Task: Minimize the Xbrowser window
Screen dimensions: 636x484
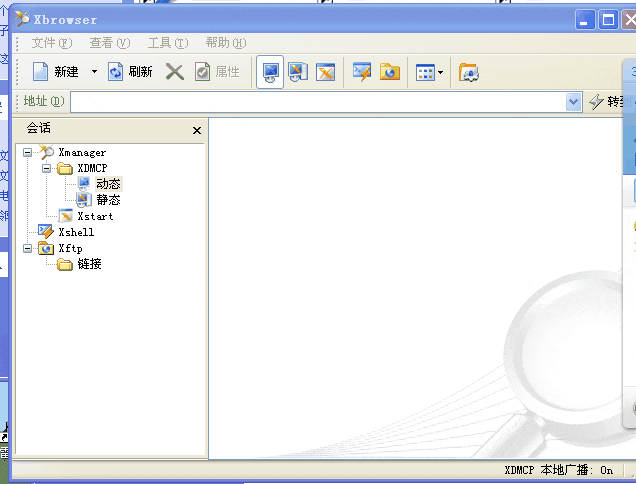Action: click(x=584, y=20)
